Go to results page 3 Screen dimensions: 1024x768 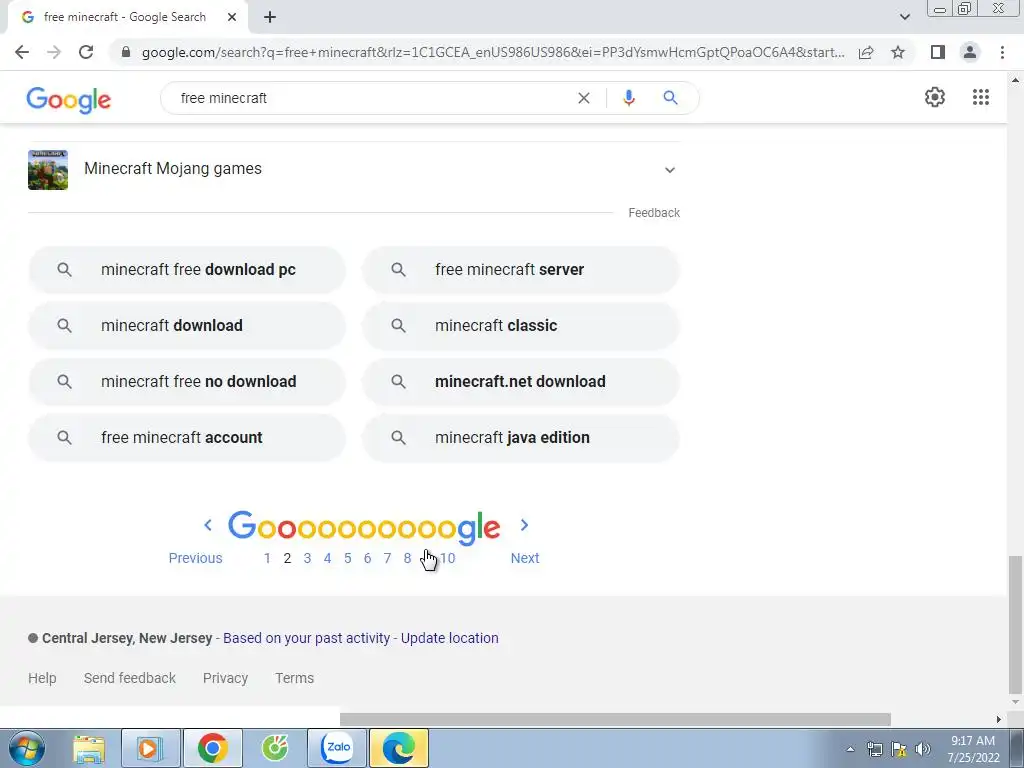click(307, 558)
